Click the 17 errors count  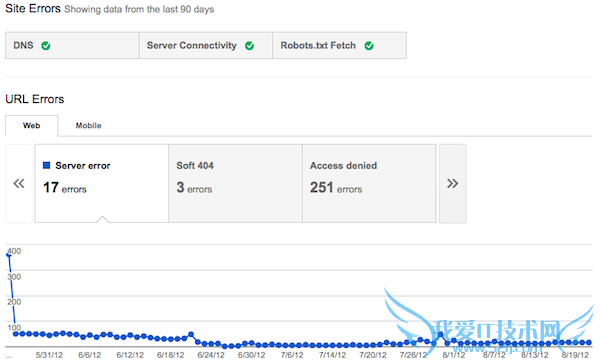click(x=65, y=188)
